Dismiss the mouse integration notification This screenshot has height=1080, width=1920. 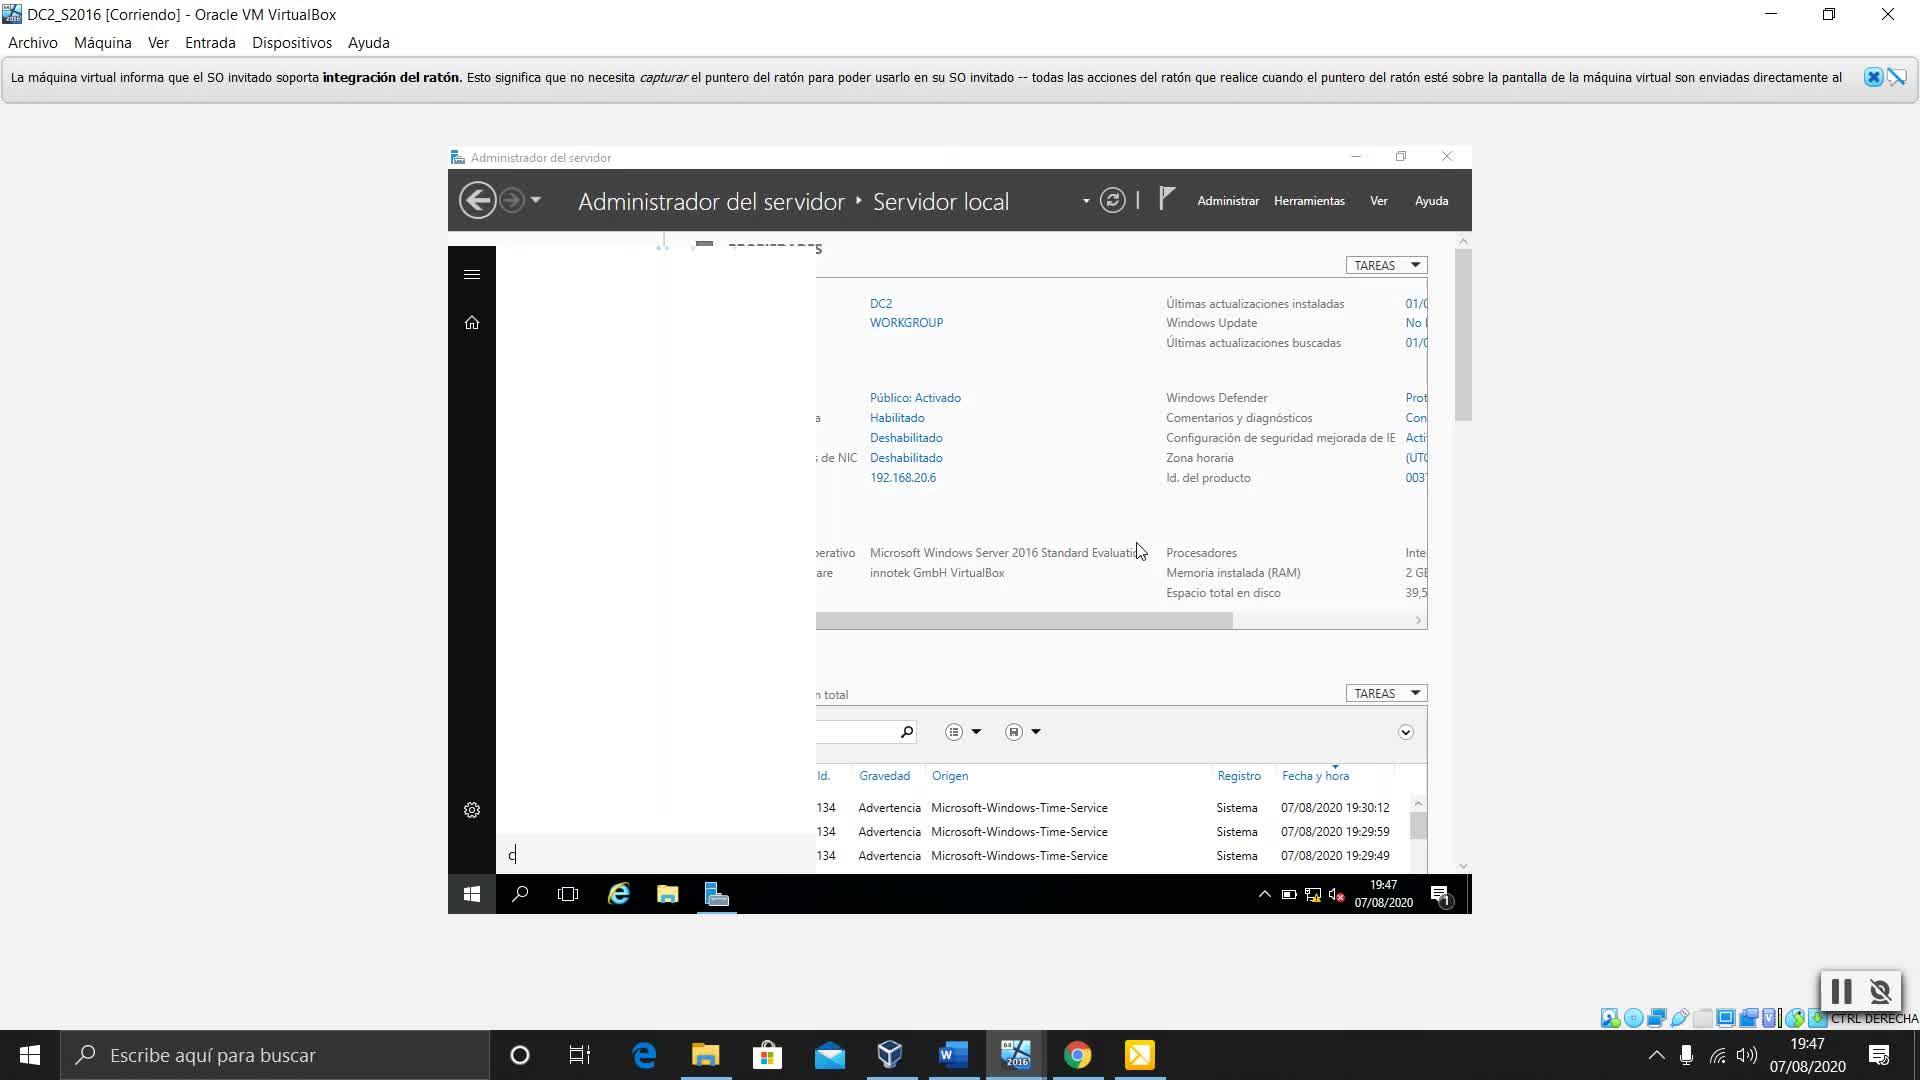(1872, 77)
